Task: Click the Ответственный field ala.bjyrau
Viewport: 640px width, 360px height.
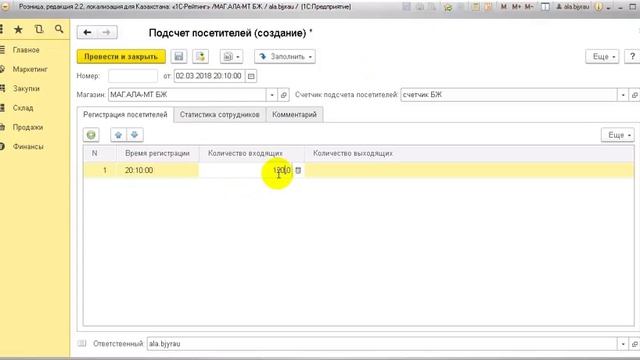Action: (x=382, y=344)
